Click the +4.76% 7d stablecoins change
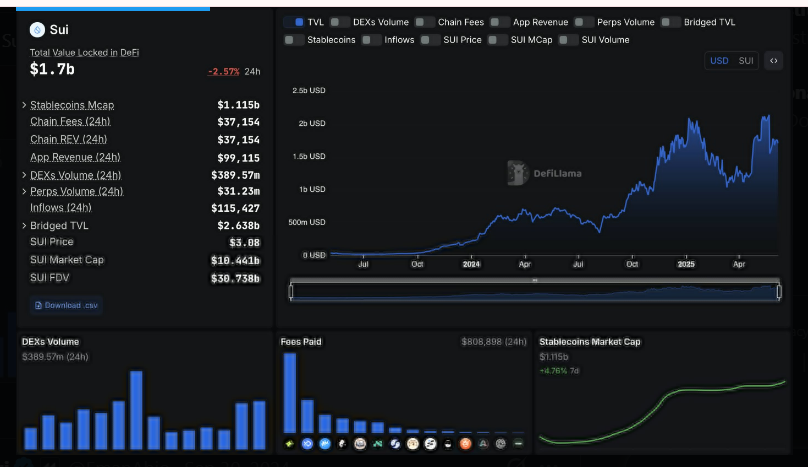 559,371
